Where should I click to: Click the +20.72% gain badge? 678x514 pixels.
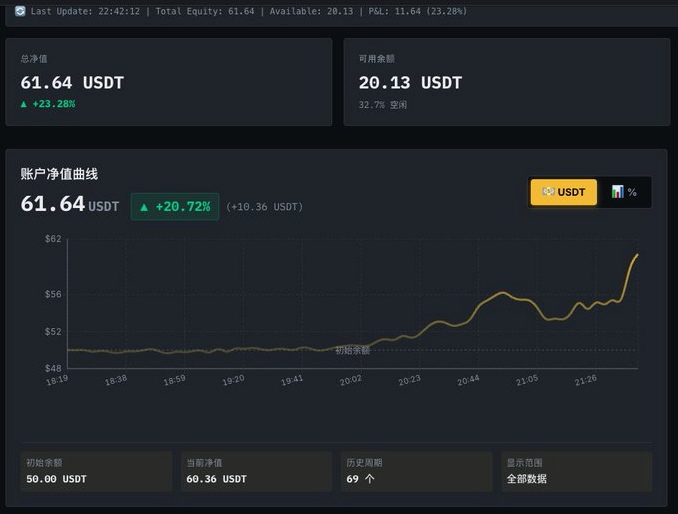click(x=175, y=207)
